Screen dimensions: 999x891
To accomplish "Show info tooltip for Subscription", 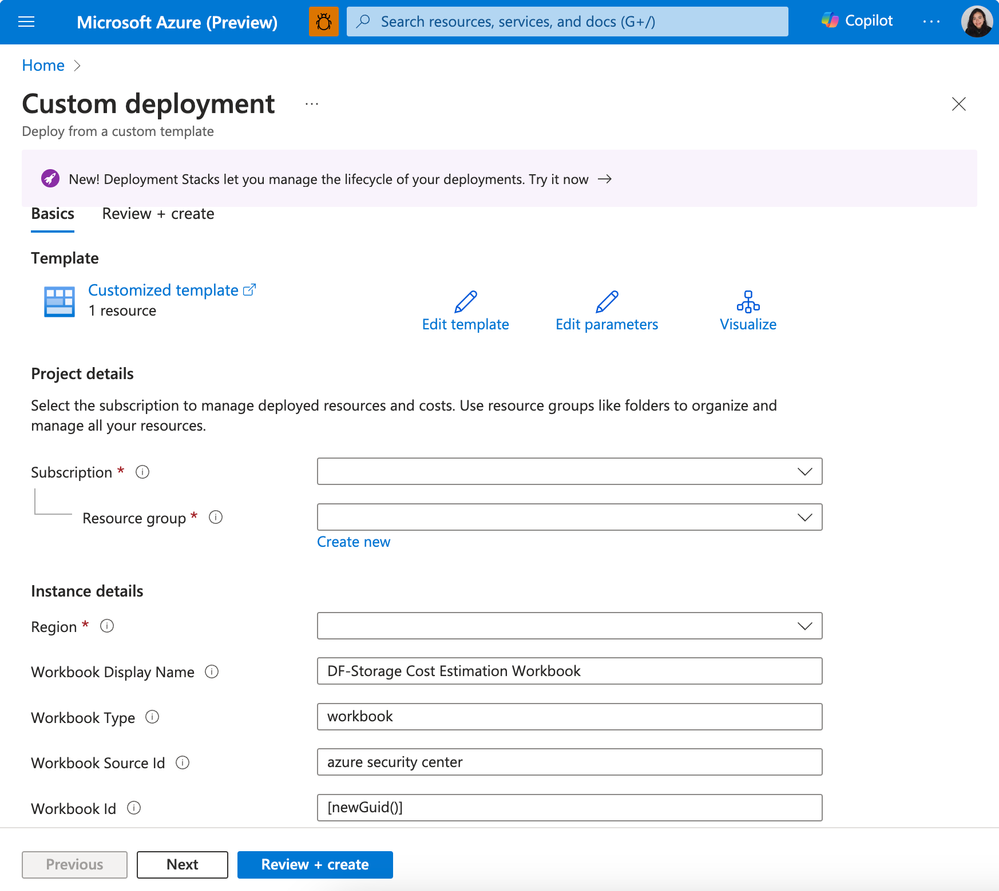I will click(143, 472).
